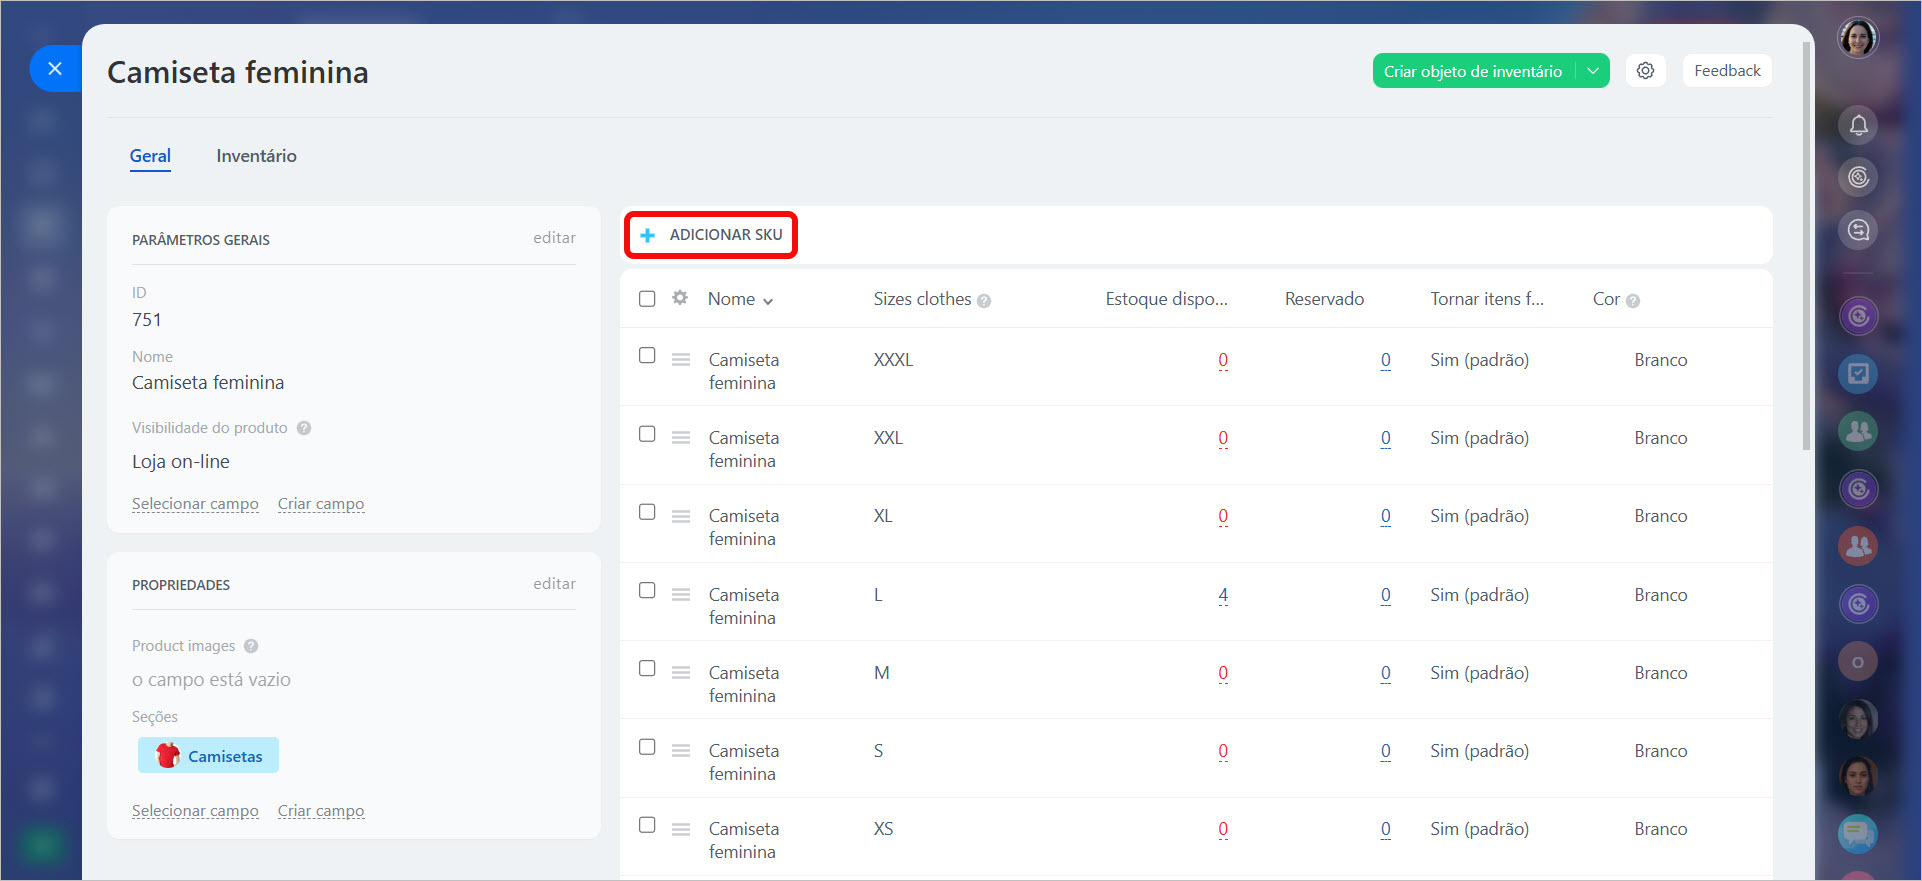Click the ID value 751

pos(146,320)
